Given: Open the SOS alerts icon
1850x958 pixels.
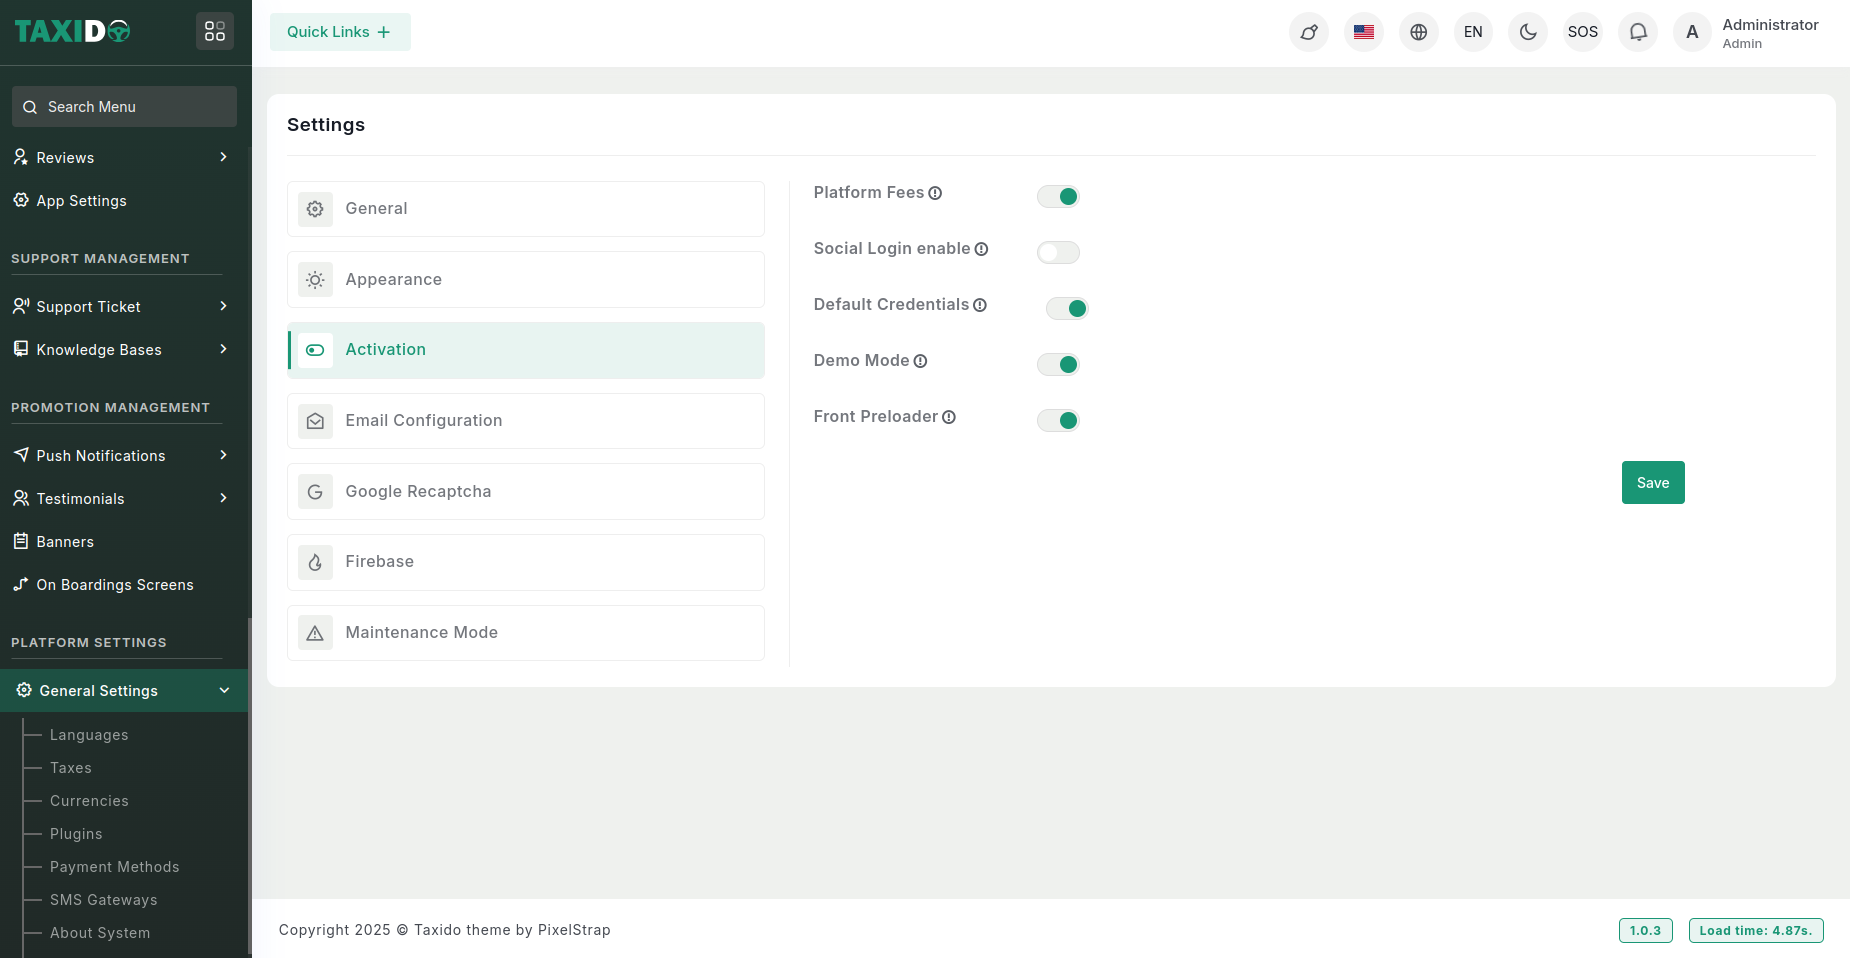Looking at the screenshot, I should tap(1582, 32).
